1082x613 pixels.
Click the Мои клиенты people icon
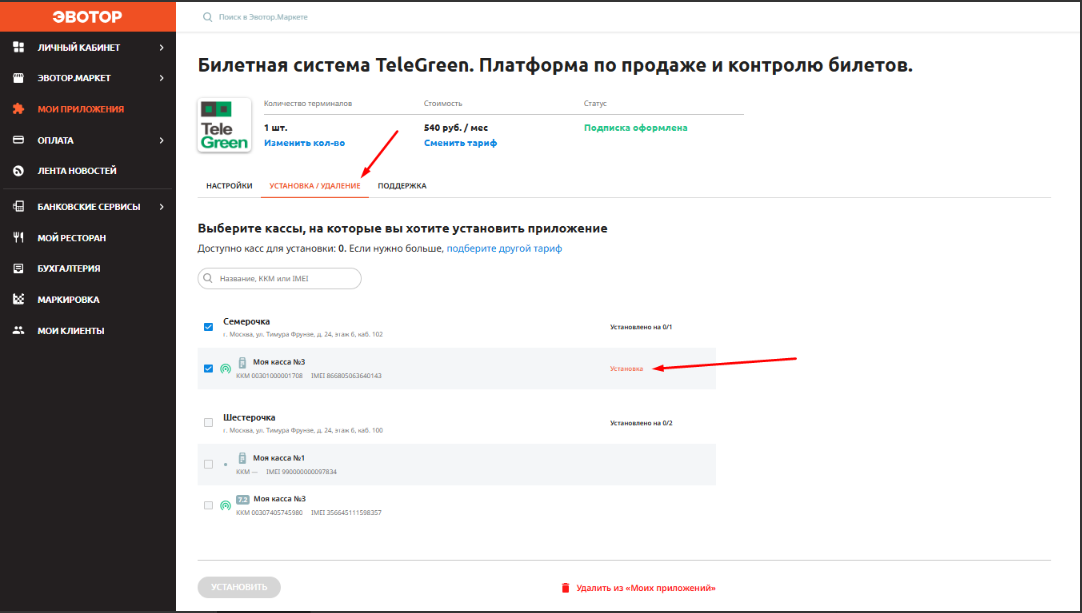point(19,330)
